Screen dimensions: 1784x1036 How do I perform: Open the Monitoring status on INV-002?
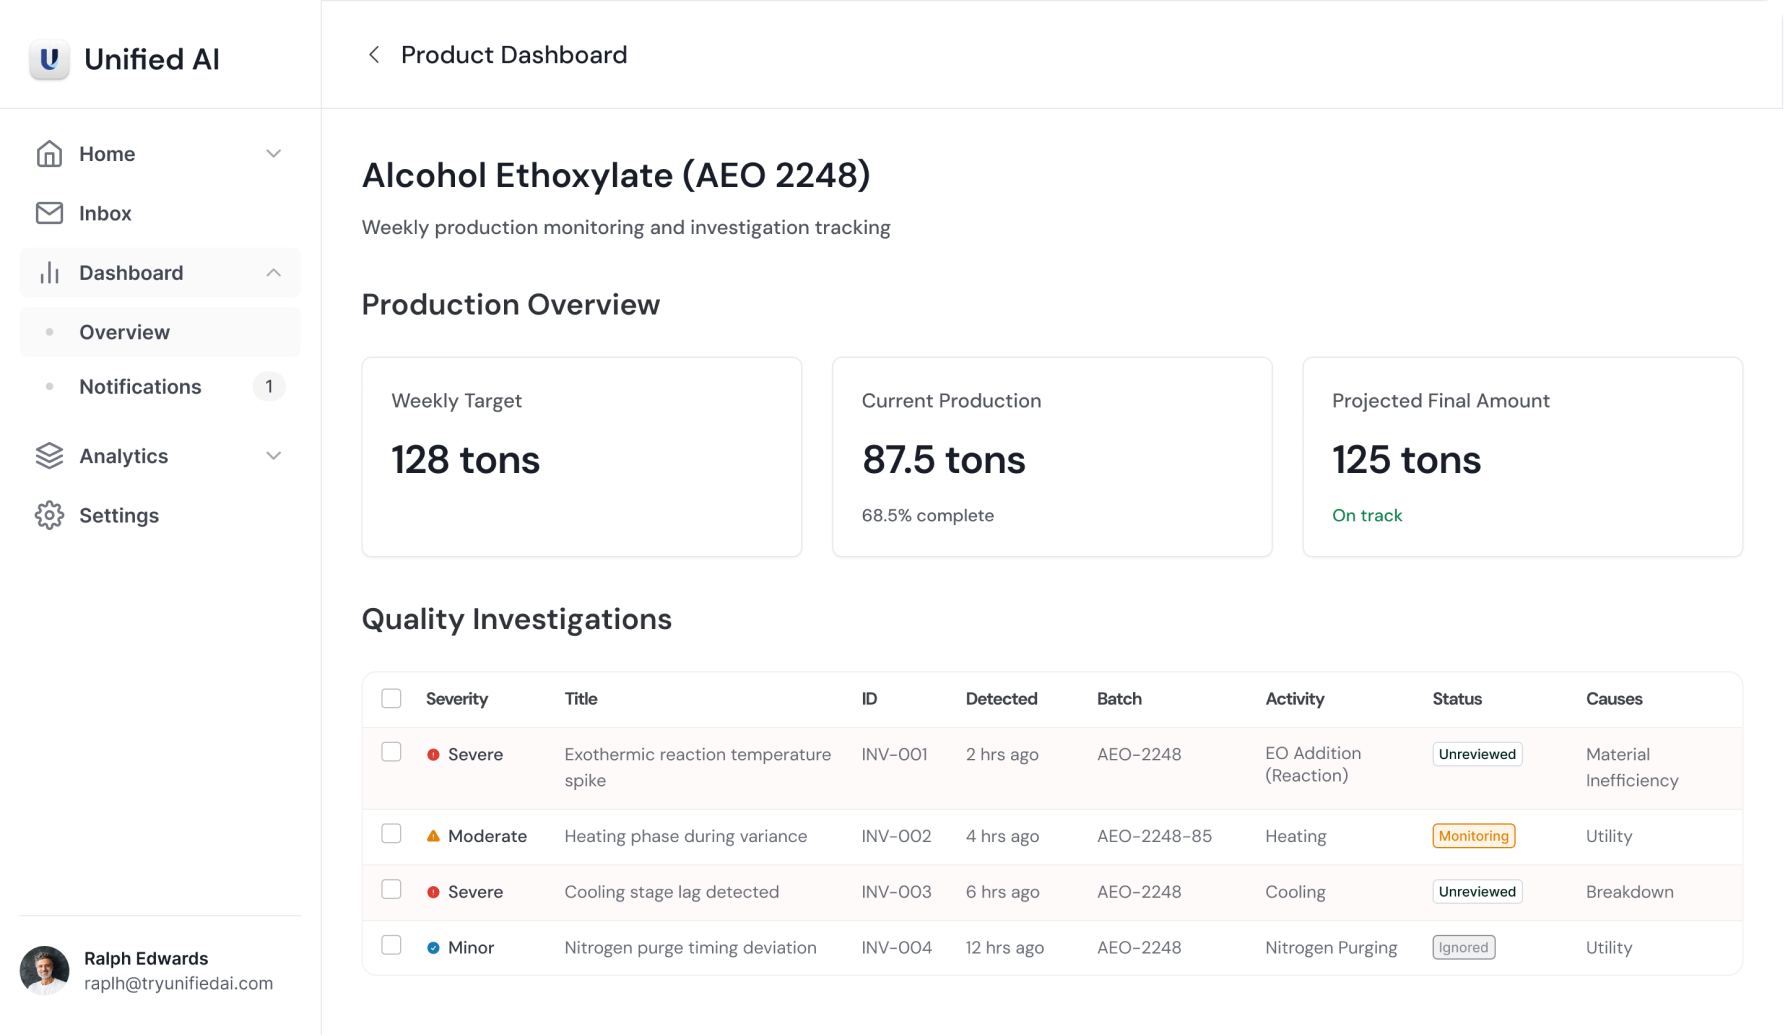pyautogui.click(x=1473, y=835)
